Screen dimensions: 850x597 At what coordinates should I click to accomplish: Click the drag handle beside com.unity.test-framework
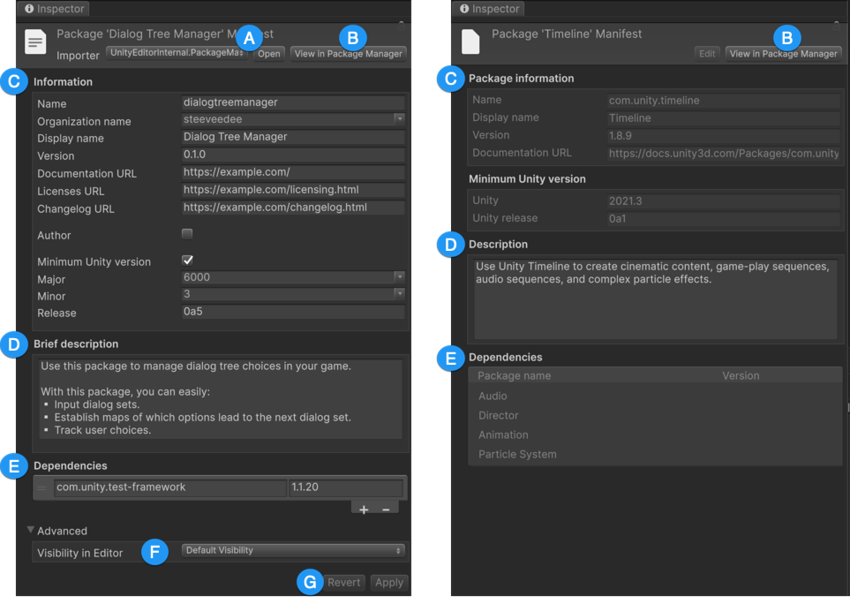[x=41, y=487]
